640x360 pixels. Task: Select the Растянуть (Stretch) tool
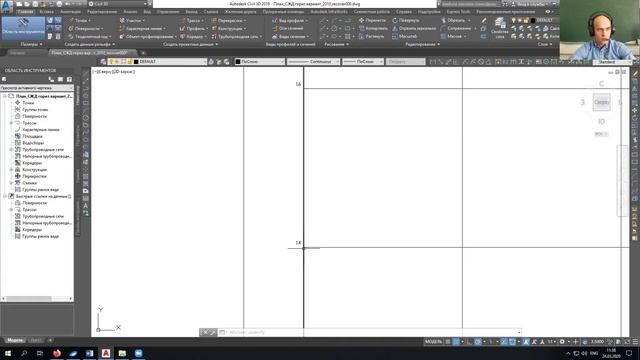pyautogui.click(x=371, y=36)
